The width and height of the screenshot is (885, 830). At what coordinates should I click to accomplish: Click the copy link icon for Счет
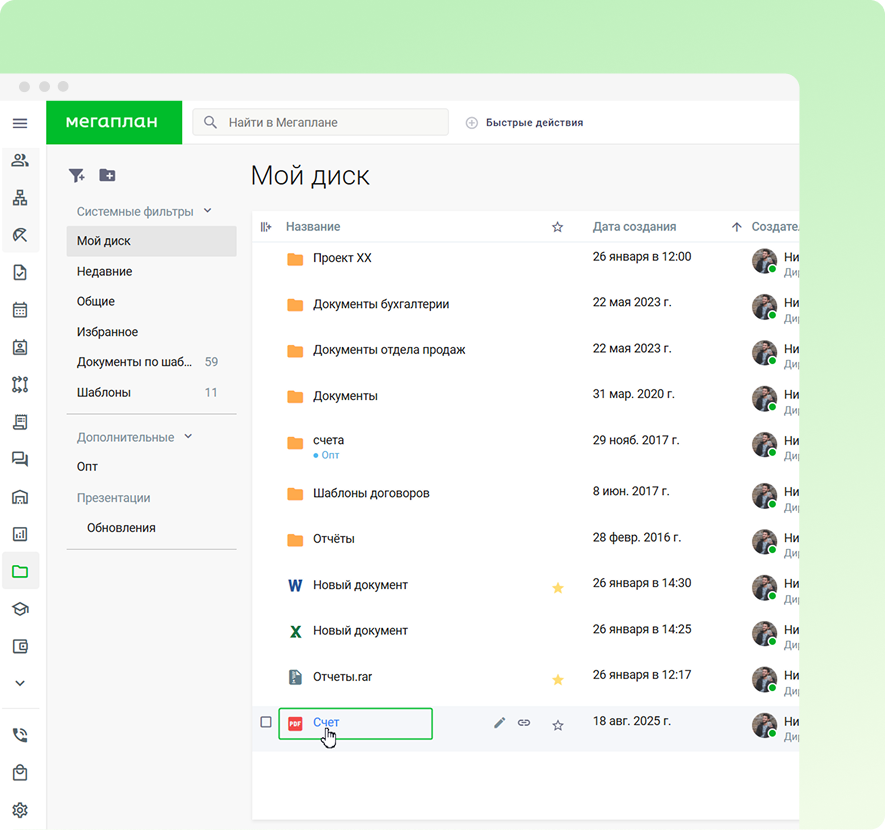click(x=524, y=723)
